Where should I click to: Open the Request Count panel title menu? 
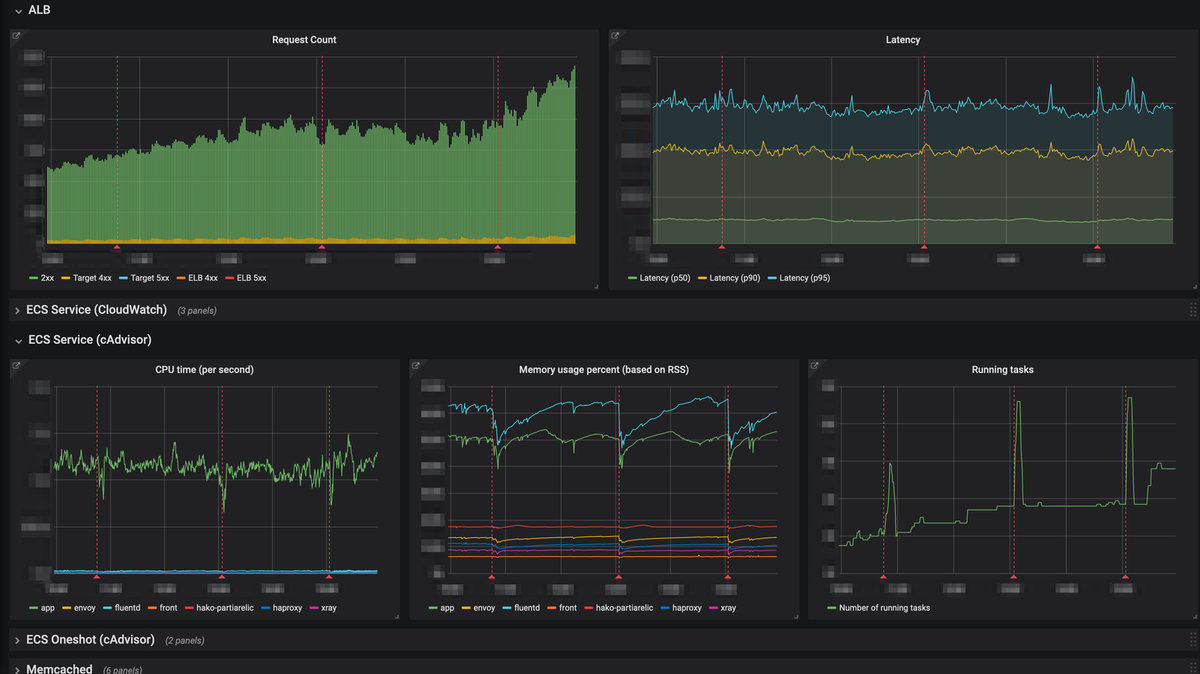pyautogui.click(x=304, y=40)
